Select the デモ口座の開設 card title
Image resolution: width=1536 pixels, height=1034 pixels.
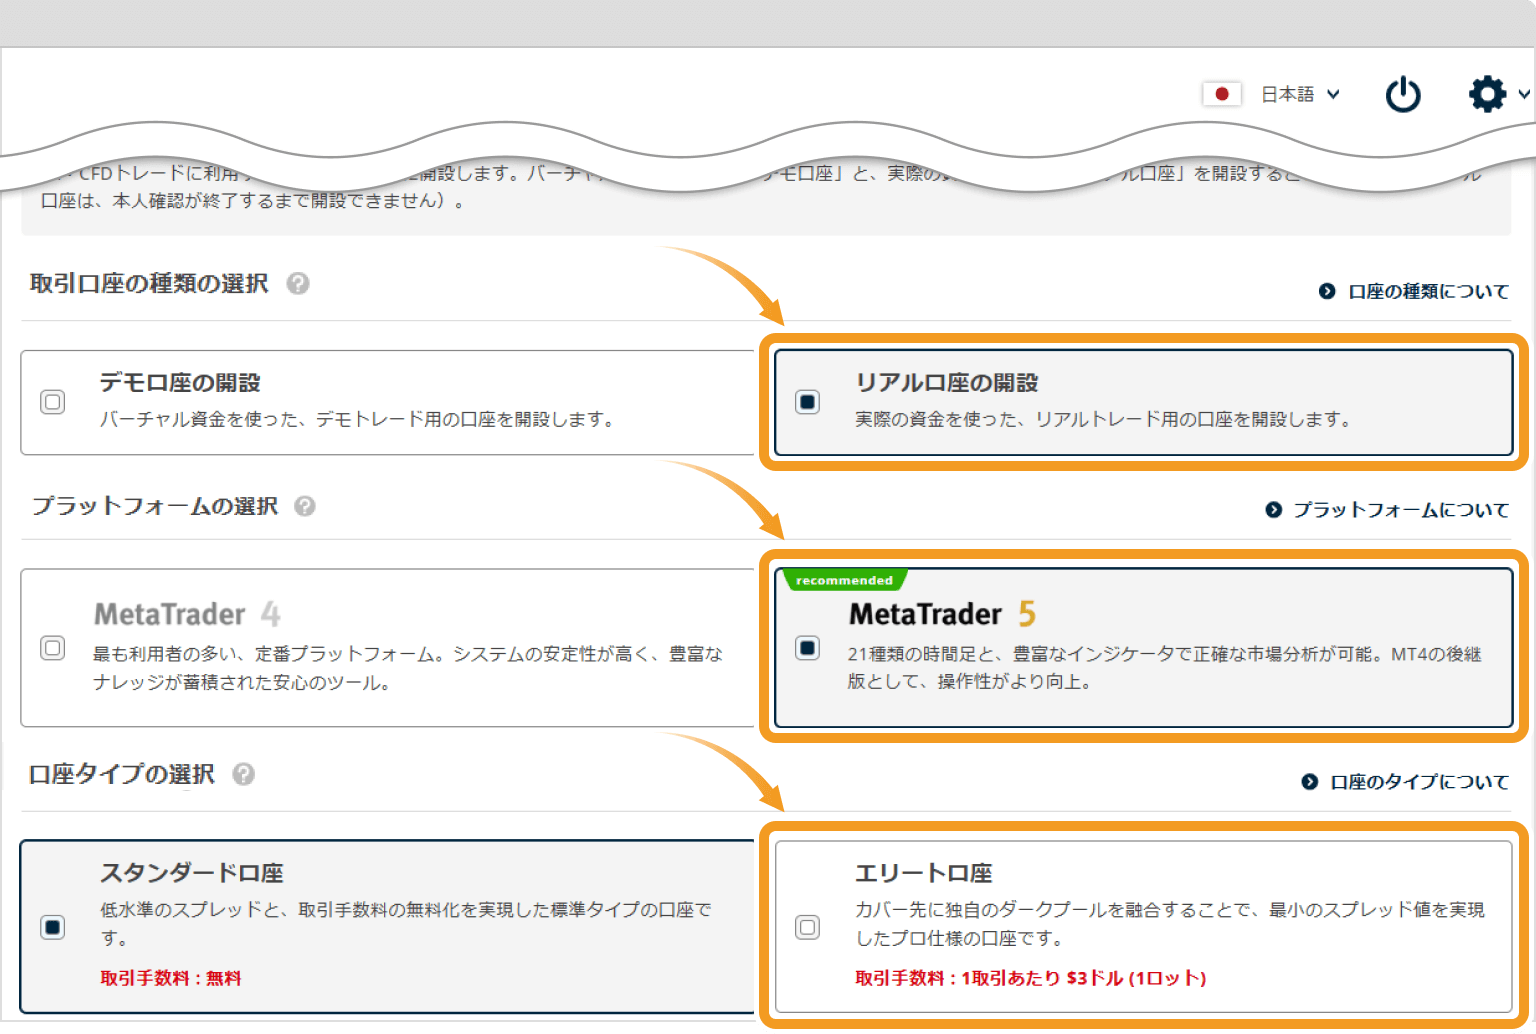coord(180,383)
